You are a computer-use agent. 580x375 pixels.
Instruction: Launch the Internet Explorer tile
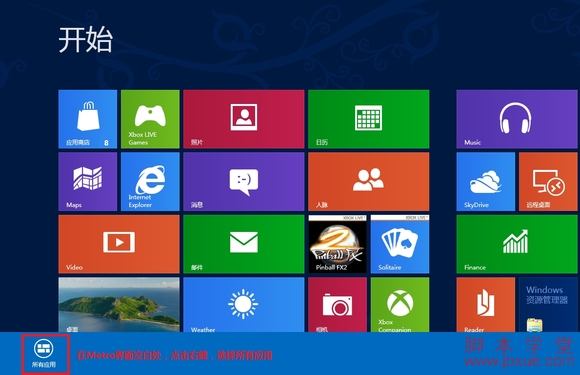point(150,182)
